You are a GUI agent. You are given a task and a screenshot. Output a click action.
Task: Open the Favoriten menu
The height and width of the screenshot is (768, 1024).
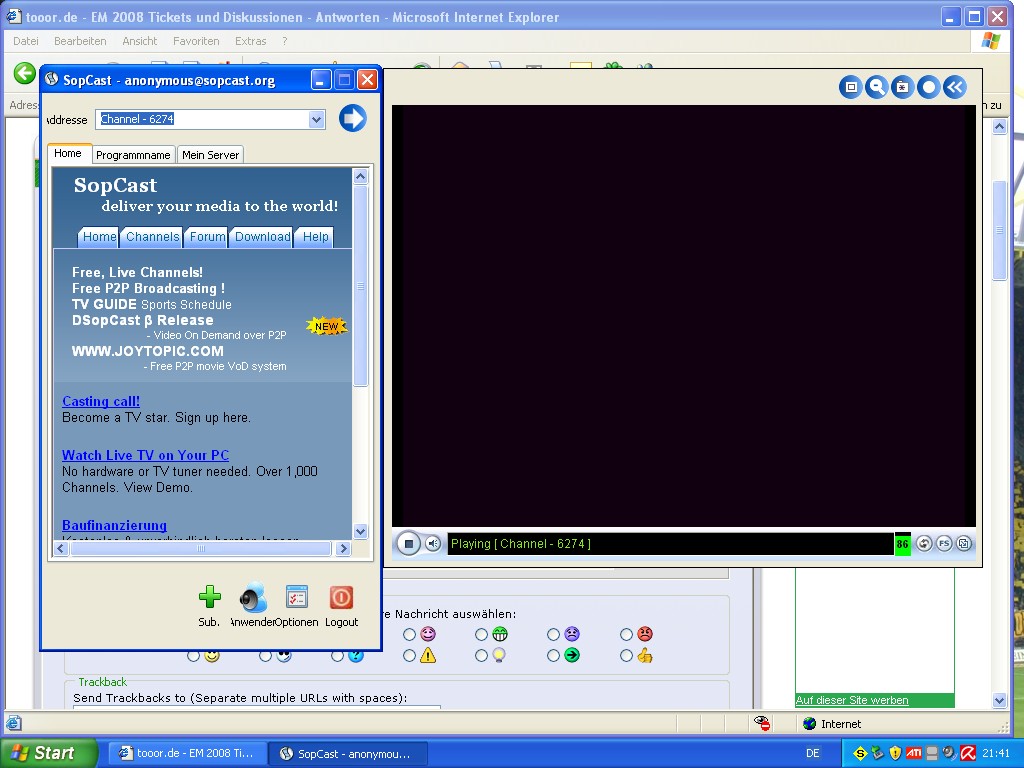[x=196, y=41]
